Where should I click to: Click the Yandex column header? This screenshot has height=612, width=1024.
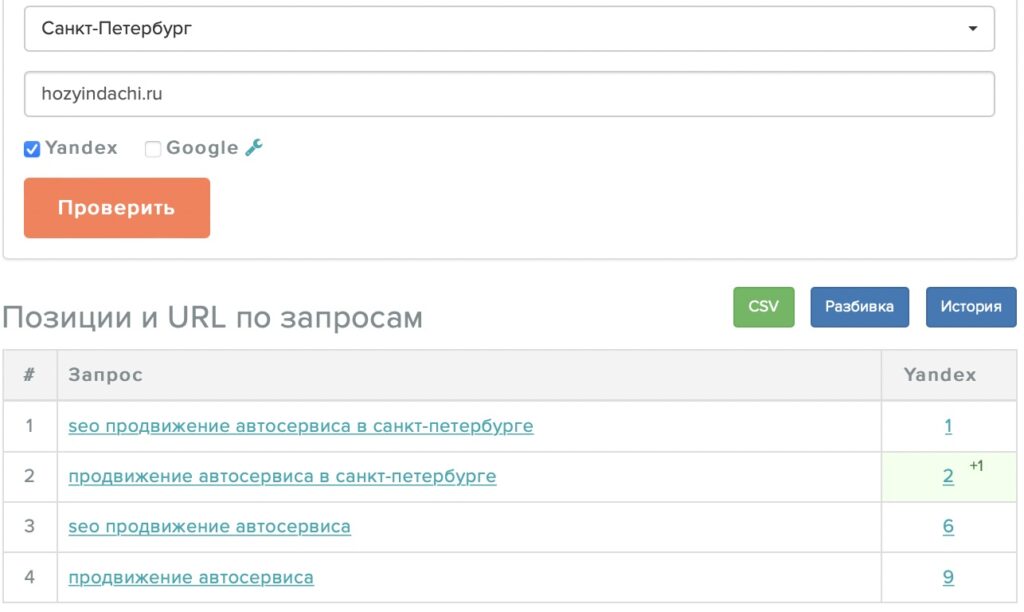tap(940, 375)
